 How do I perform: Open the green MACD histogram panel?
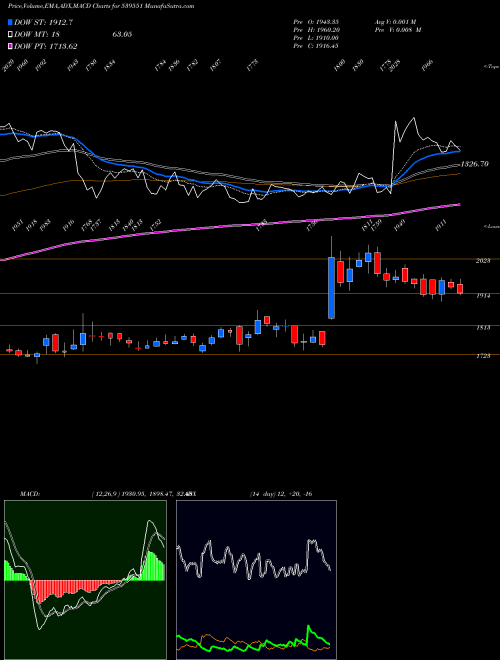(x=85, y=580)
